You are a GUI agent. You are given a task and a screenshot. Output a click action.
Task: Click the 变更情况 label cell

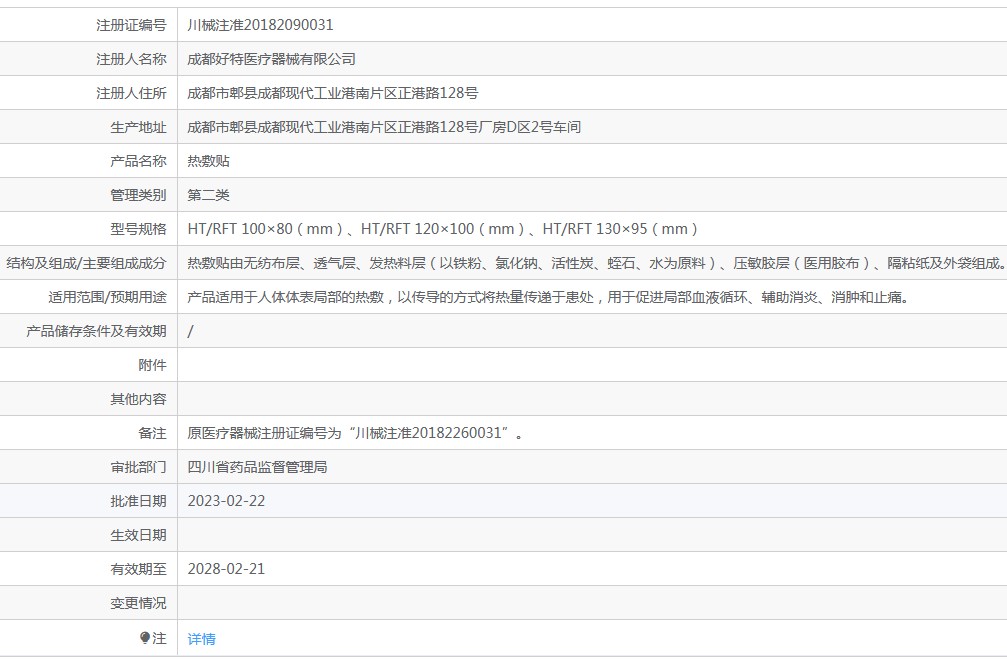pyautogui.click(x=89, y=603)
